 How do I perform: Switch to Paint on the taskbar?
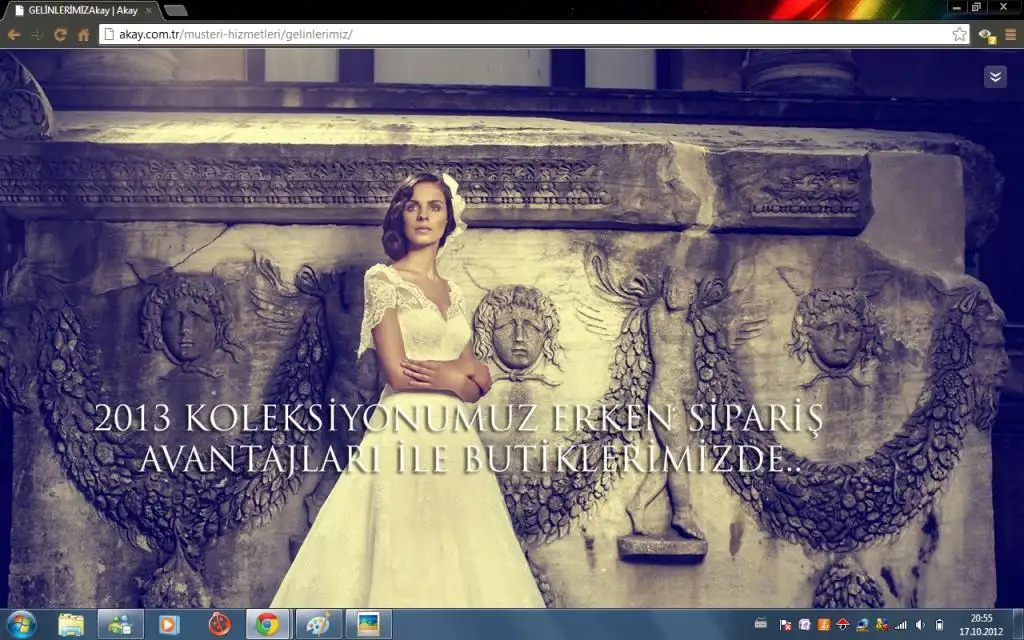point(319,625)
